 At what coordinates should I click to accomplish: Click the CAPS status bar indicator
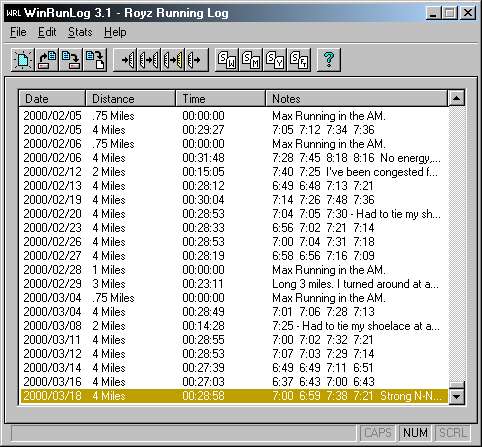(x=377, y=433)
